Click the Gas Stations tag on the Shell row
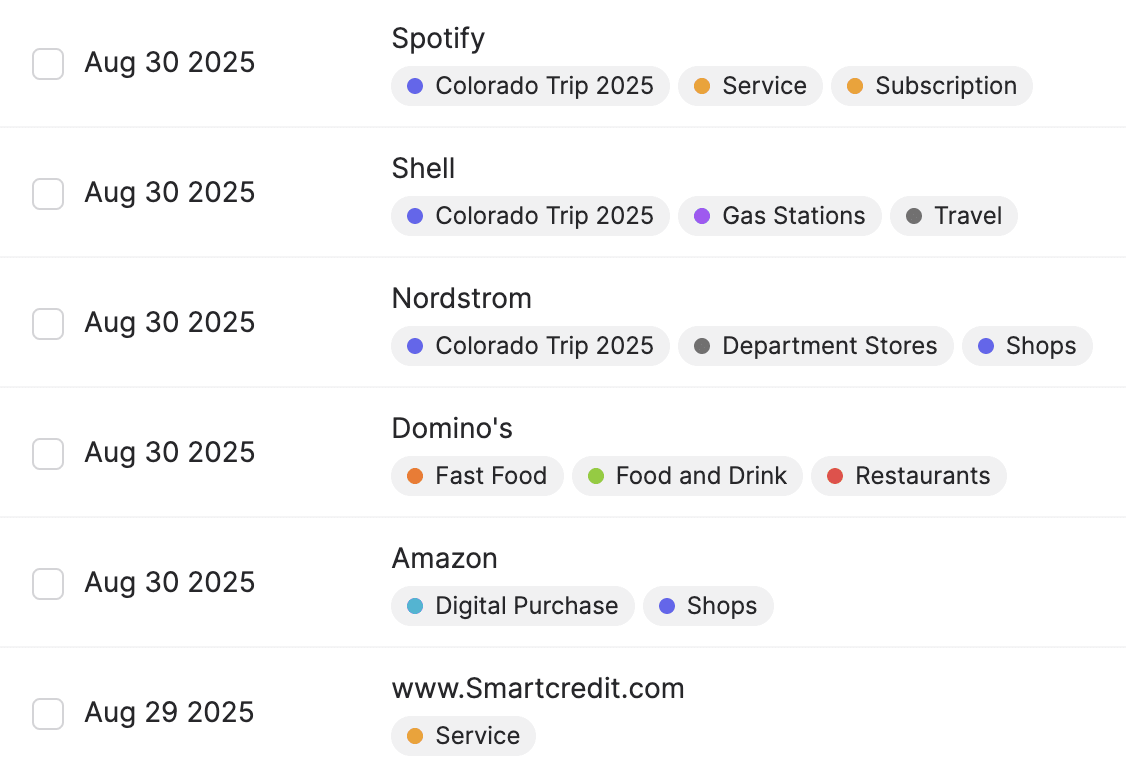The image size is (1126, 776). click(779, 216)
